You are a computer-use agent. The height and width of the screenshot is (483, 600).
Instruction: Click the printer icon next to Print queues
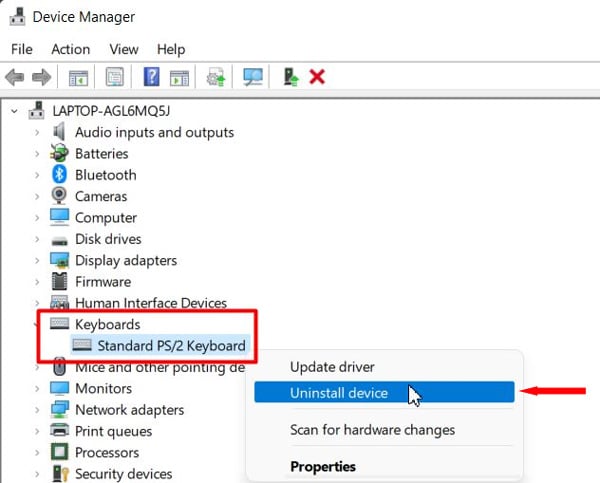[59, 430]
